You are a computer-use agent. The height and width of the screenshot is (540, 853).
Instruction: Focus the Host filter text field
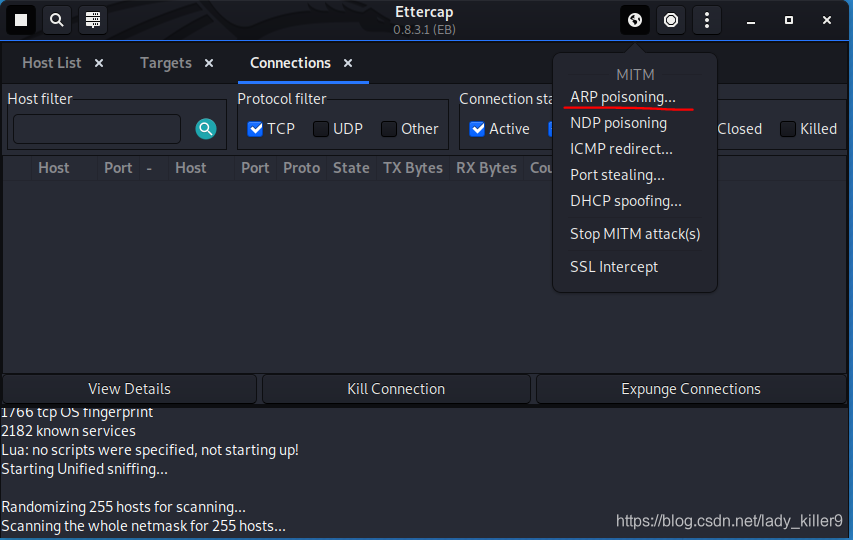click(97, 129)
